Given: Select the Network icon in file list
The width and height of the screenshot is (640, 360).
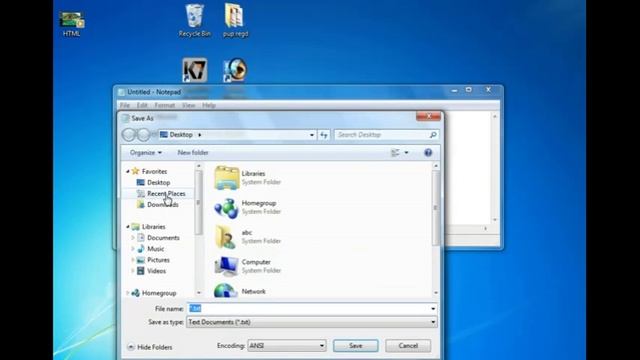Looking at the screenshot, I should click(x=226, y=291).
